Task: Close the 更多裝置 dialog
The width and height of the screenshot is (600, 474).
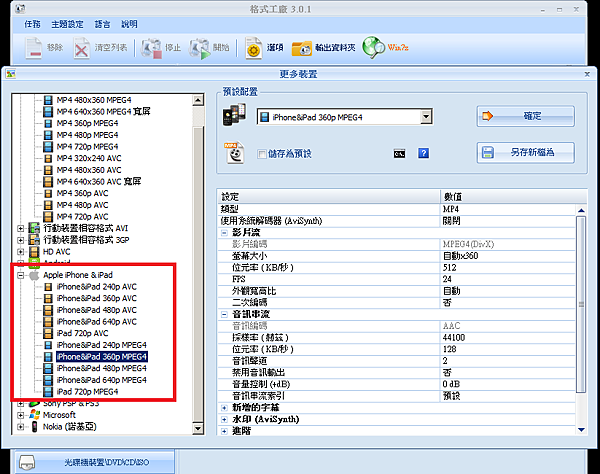Action: pos(587,74)
